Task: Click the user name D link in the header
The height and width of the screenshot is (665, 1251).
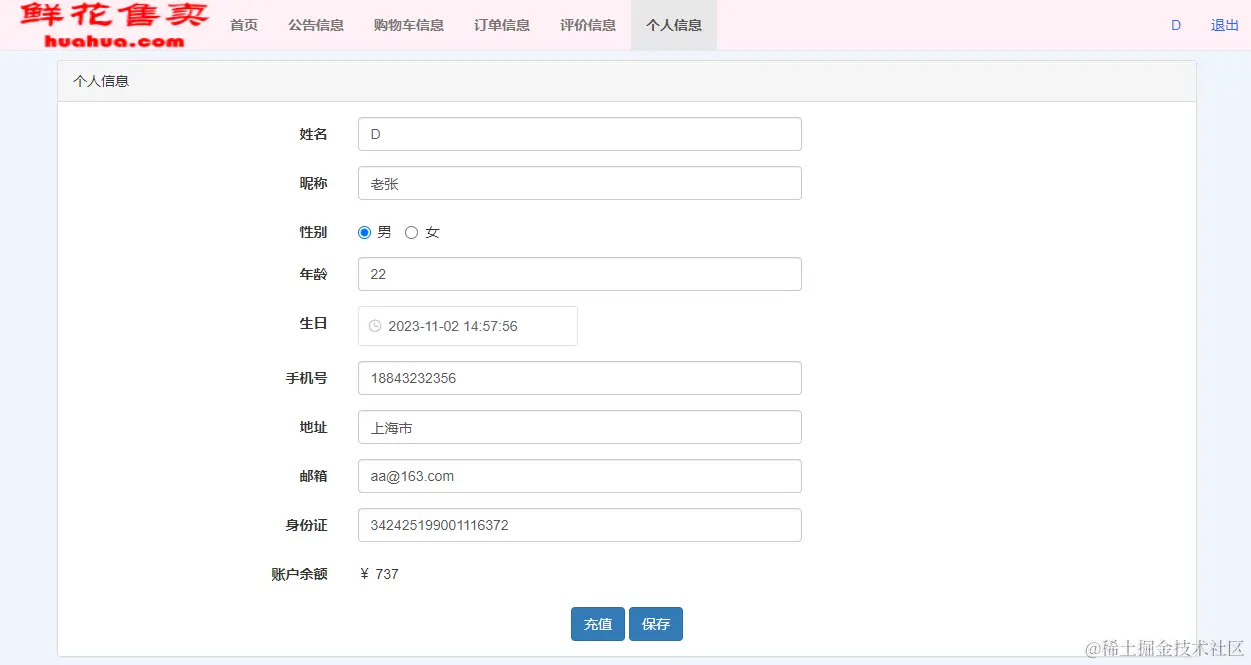Action: pos(1176,25)
